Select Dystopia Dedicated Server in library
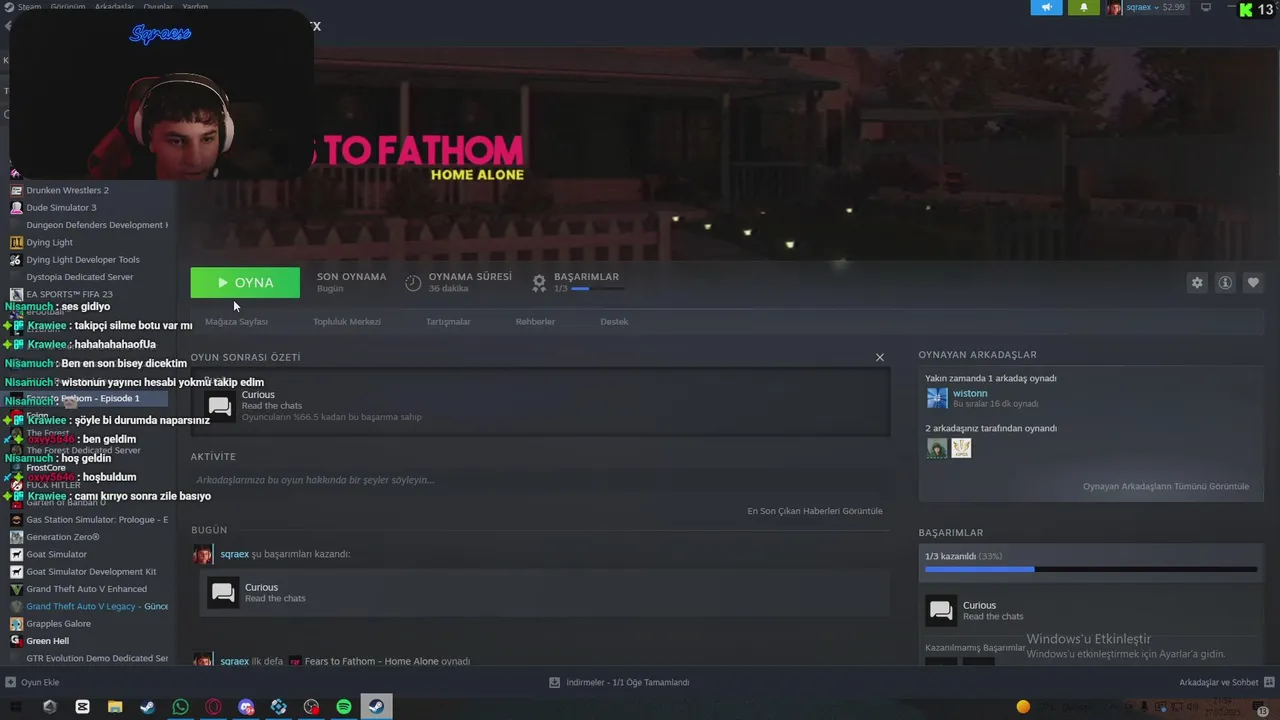 80,277
